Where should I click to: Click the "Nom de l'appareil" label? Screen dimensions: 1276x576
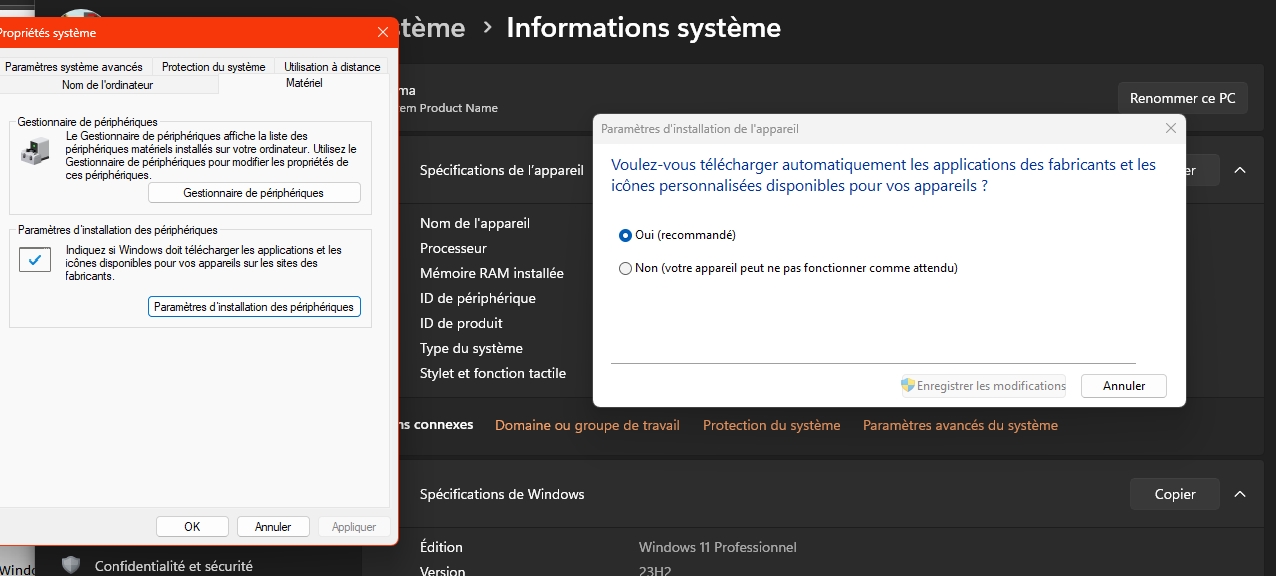coord(475,223)
